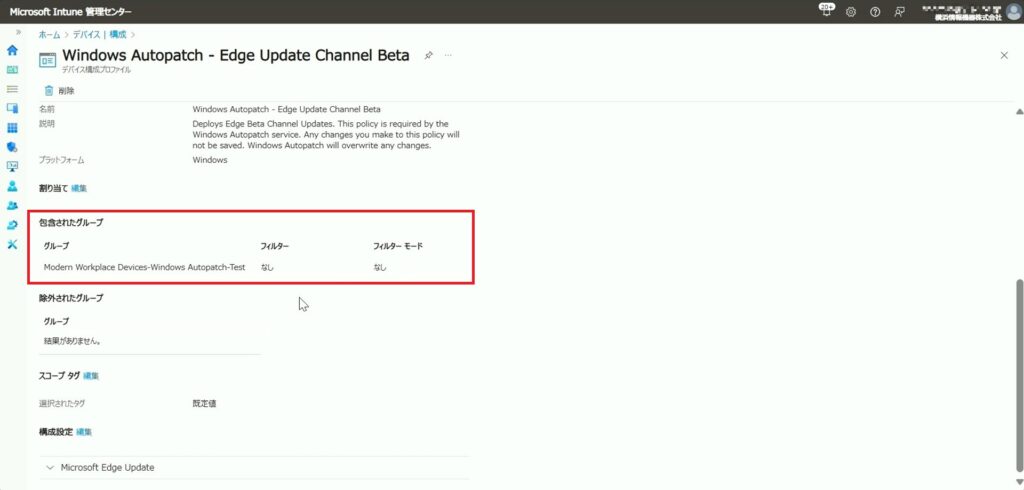This screenshot has width=1024, height=490.
Task: Click the 削除 delete button label
Action: [x=67, y=91]
